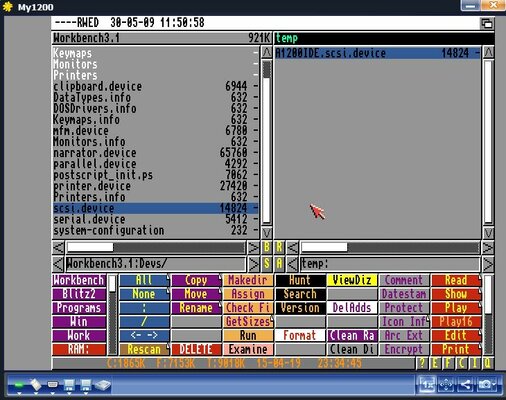The width and height of the screenshot is (506, 400).
Task: Click the temp pane horizontal scroll thumb
Action: click(x=324, y=247)
